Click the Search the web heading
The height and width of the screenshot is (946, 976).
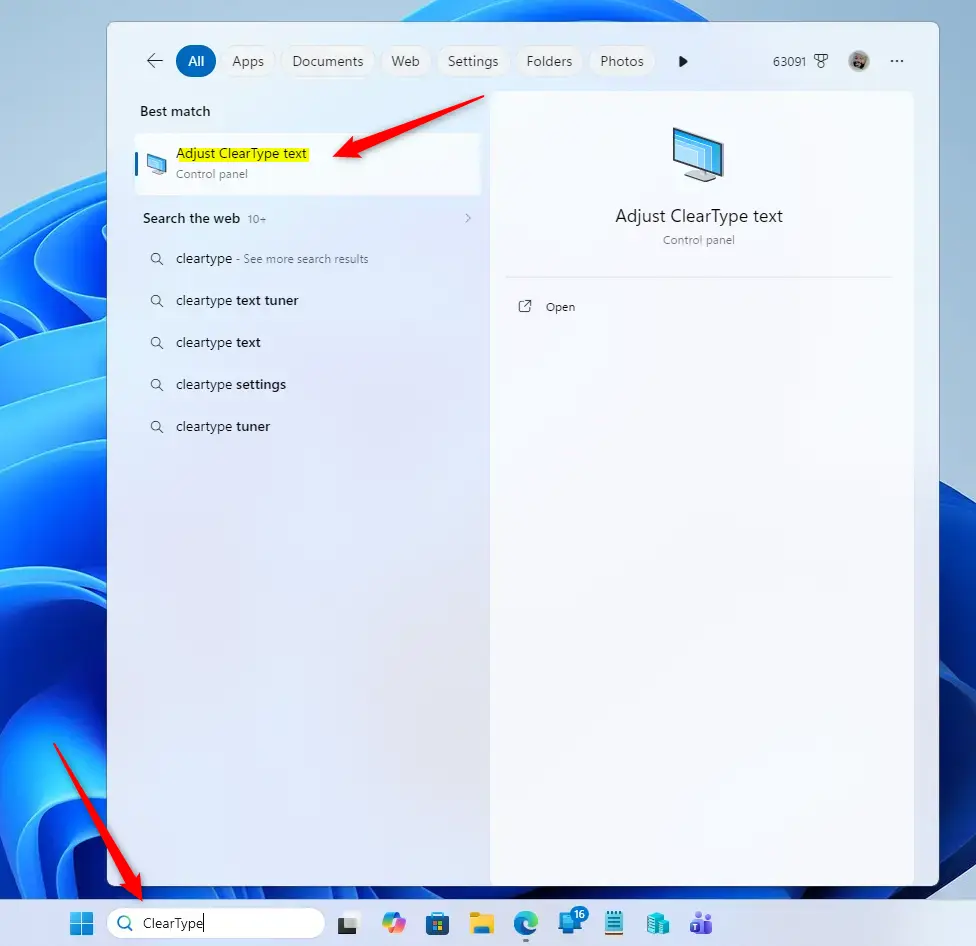coord(191,218)
